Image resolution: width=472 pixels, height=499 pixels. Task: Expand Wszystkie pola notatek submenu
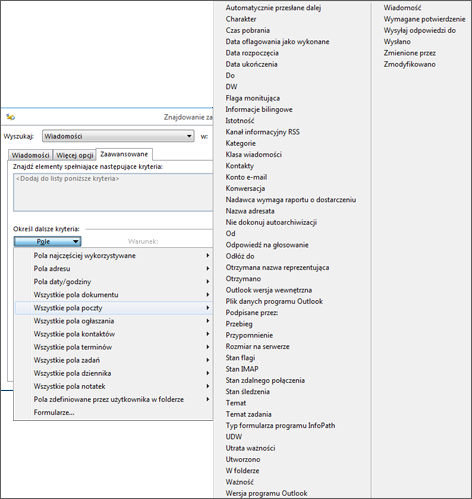tap(114, 386)
